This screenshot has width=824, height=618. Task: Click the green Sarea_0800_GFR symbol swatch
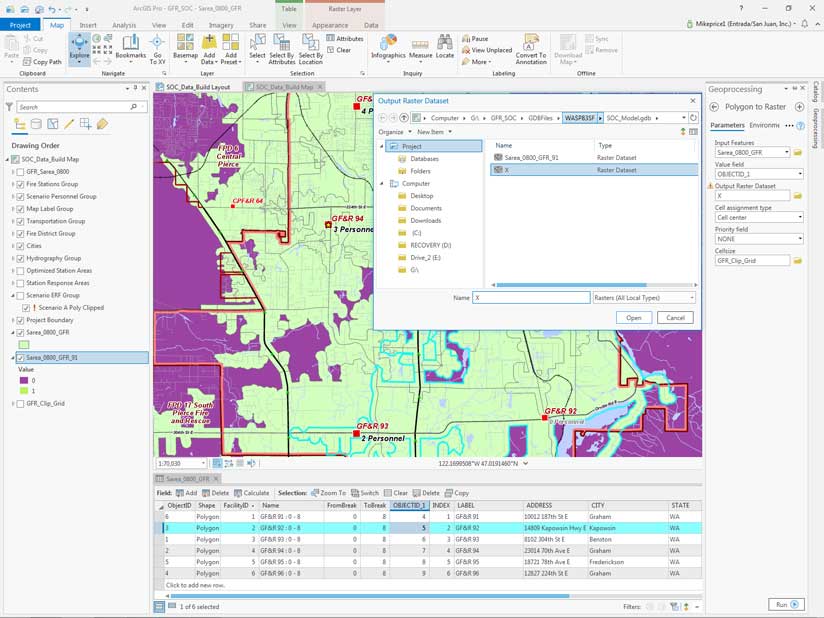[x=26, y=344]
